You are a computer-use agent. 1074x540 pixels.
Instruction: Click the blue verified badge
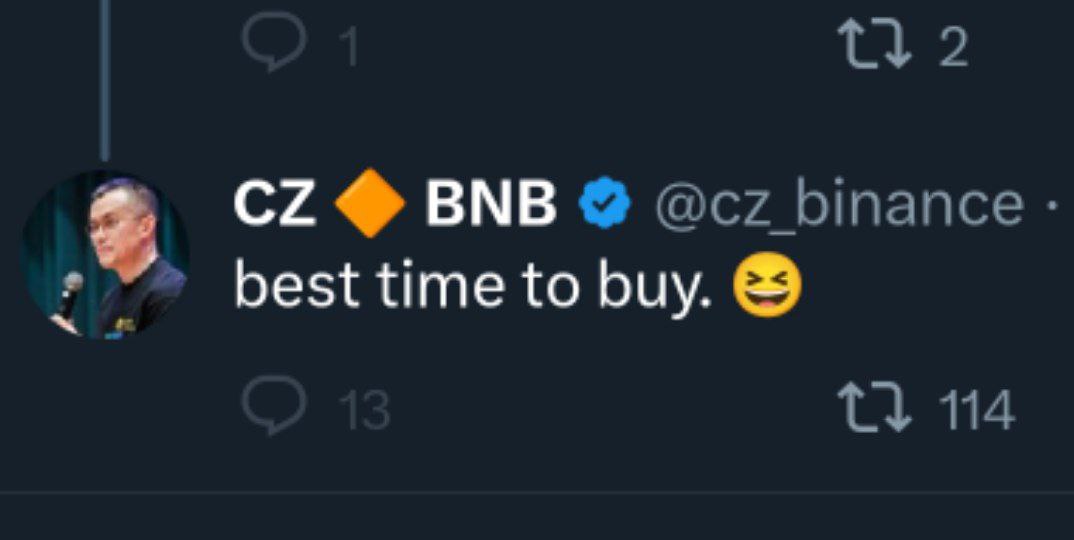[x=606, y=205]
